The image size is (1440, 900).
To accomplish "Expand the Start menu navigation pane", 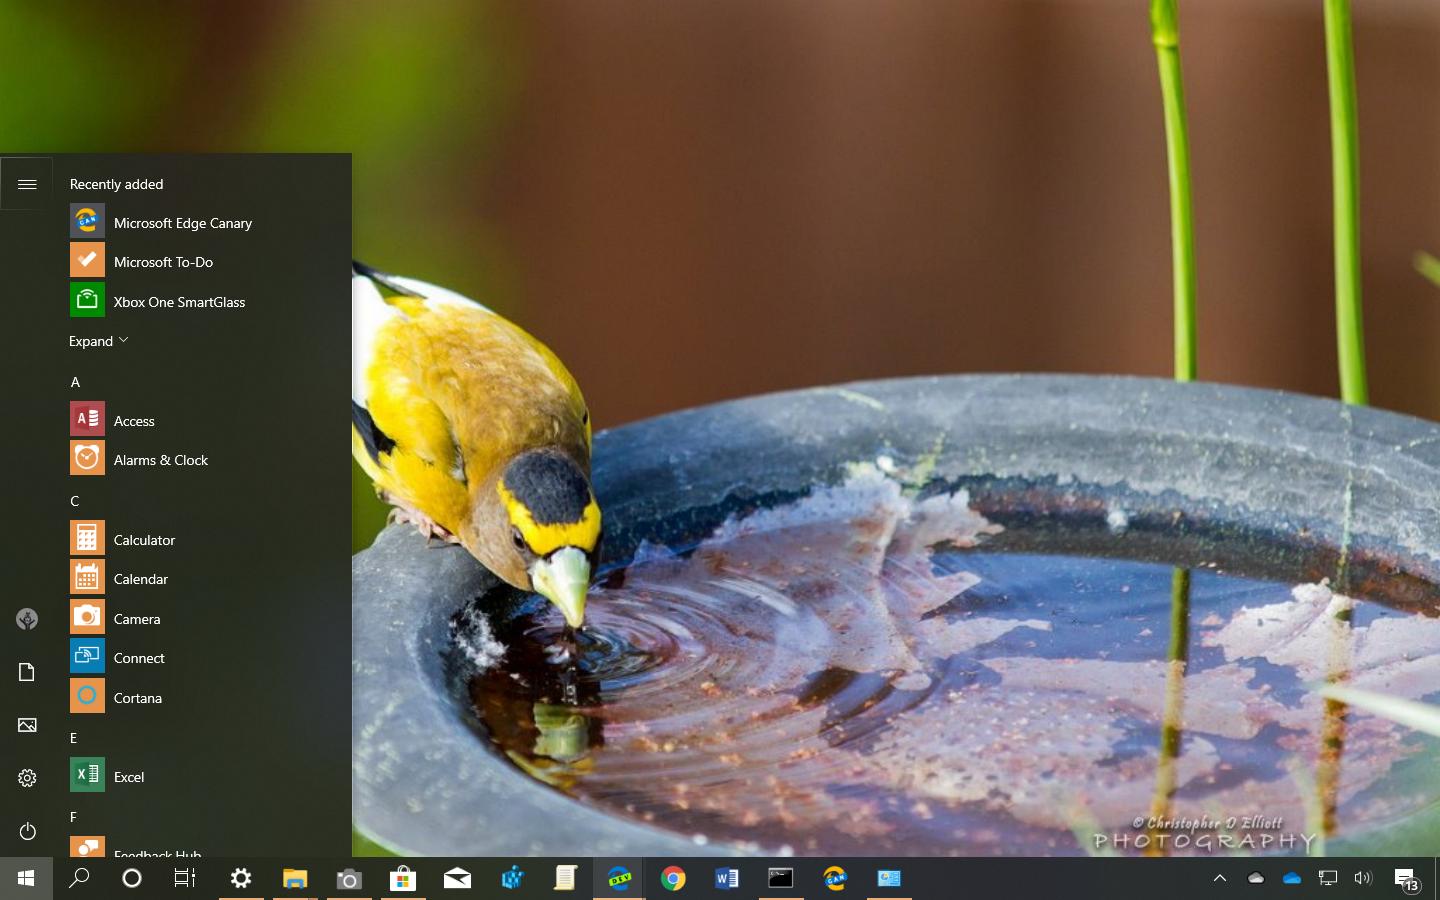I will [x=27, y=182].
